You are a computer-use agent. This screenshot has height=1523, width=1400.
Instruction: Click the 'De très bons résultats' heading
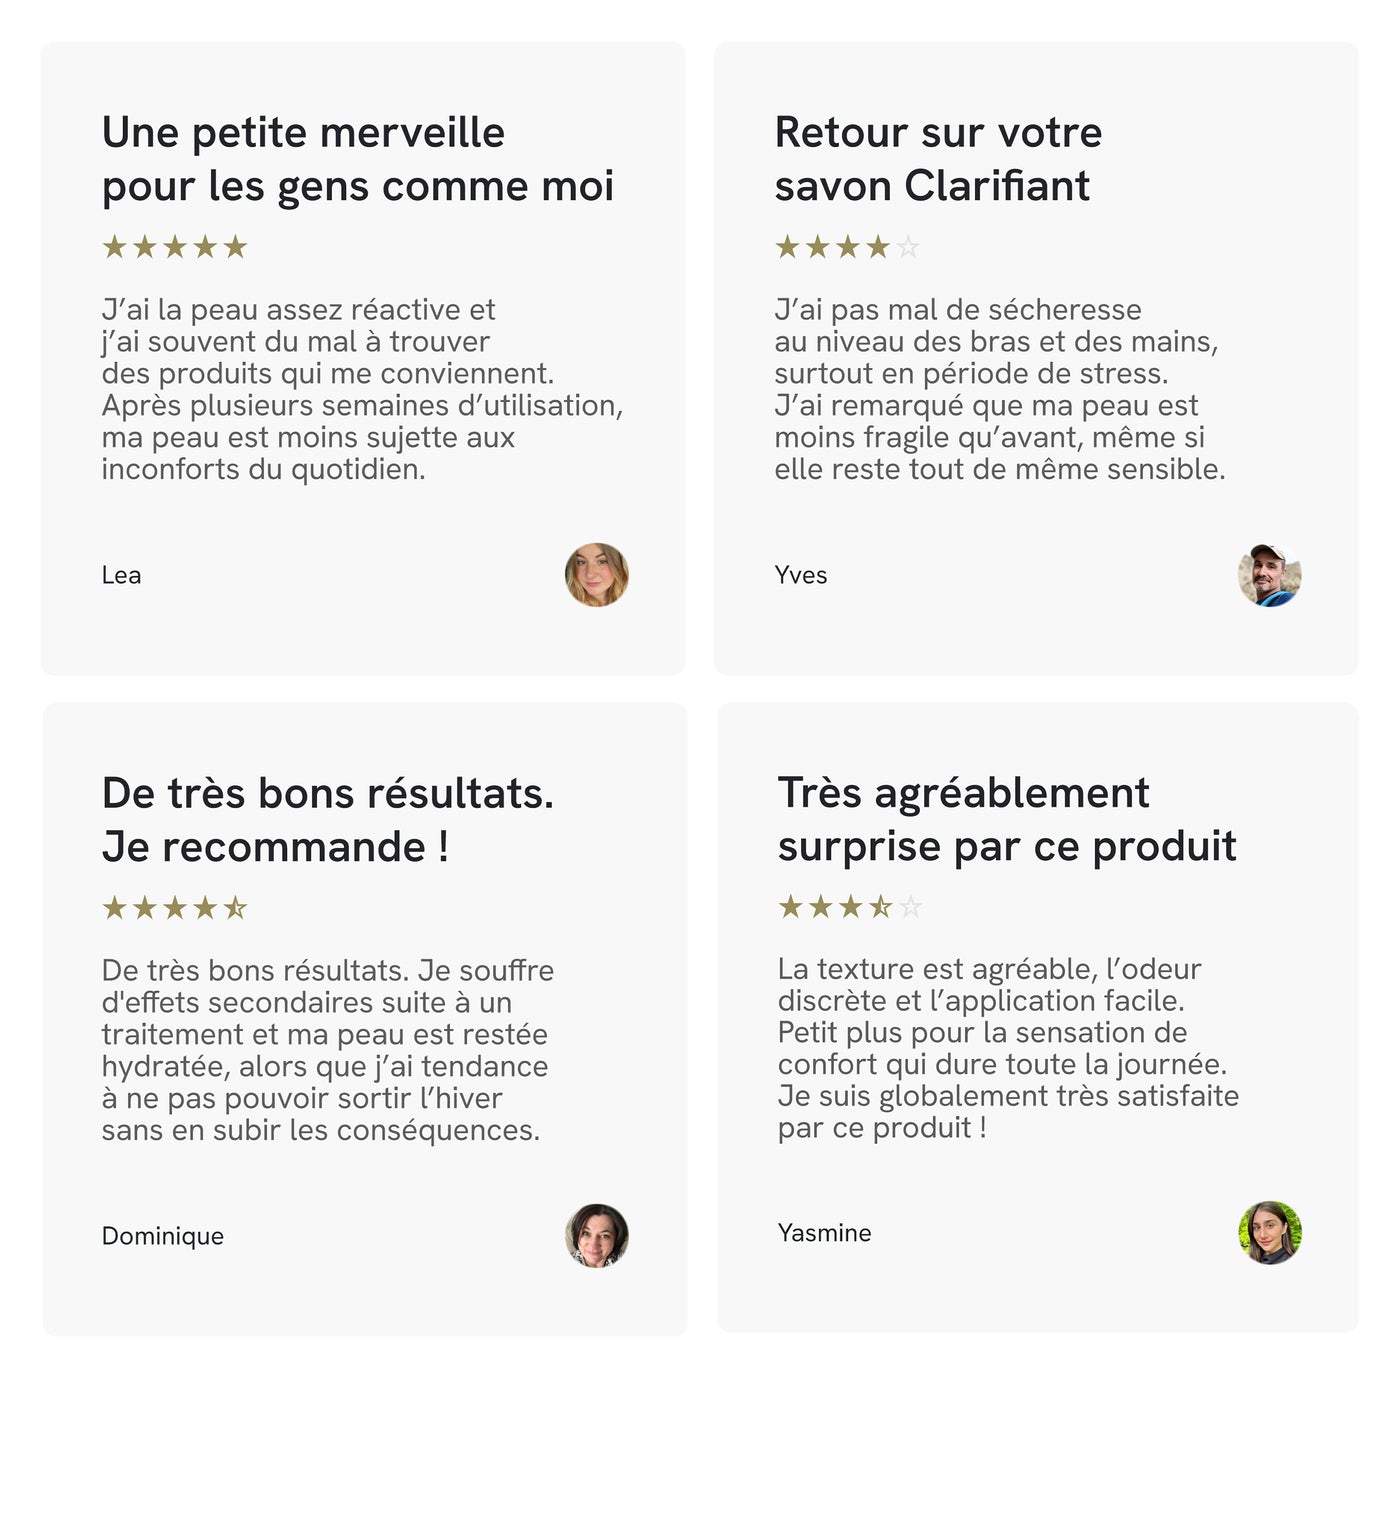pyautogui.click(x=328, y=820)
